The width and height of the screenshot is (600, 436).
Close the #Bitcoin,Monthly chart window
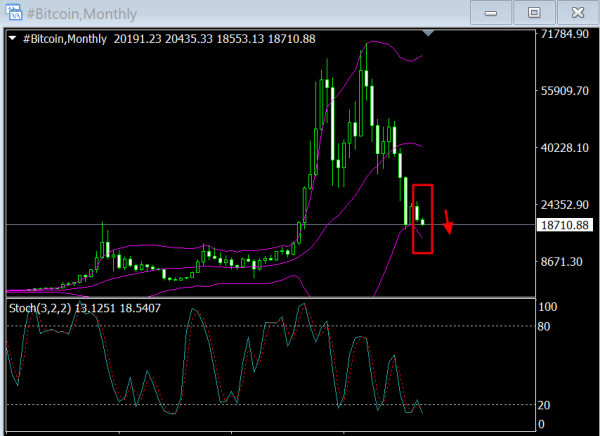[x=578, y=13]
